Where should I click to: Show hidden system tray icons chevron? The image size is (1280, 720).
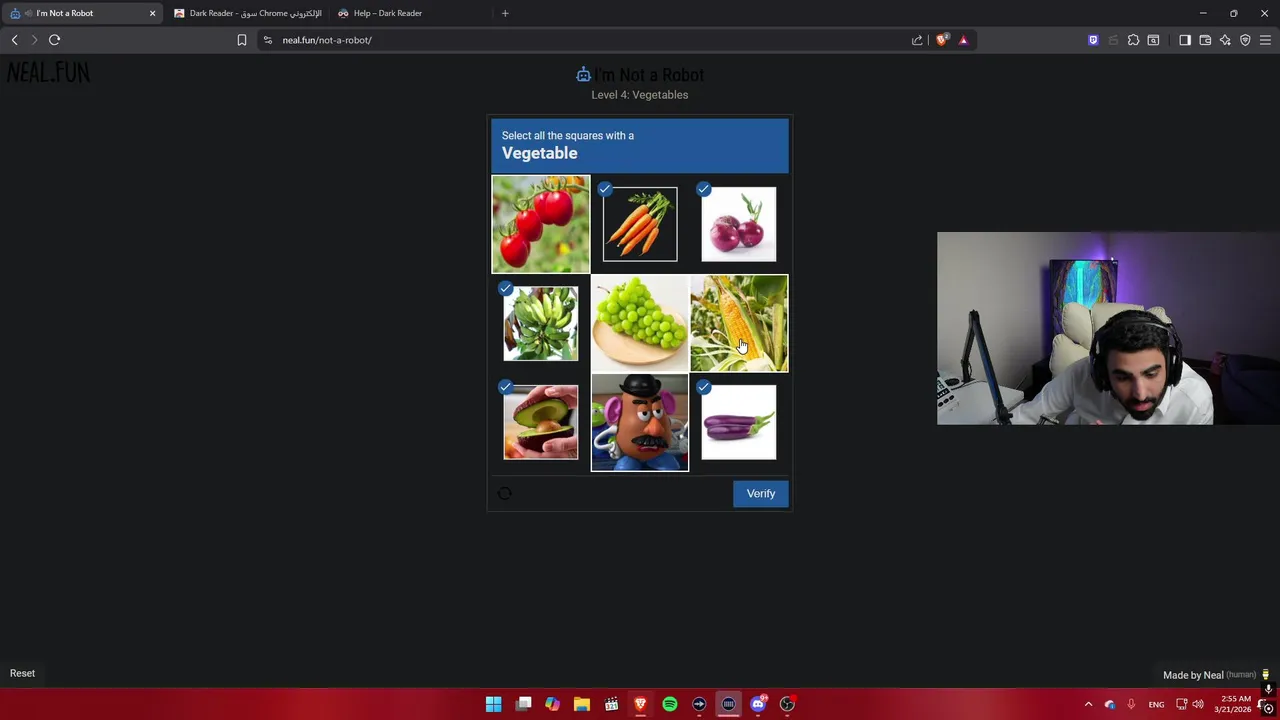(1088, 704)
